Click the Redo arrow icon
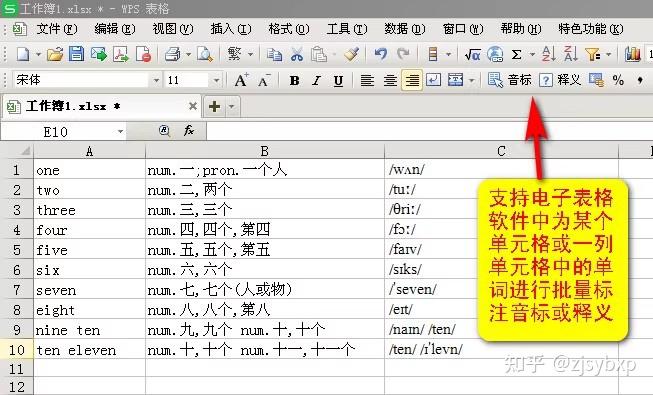 (403, 54)
